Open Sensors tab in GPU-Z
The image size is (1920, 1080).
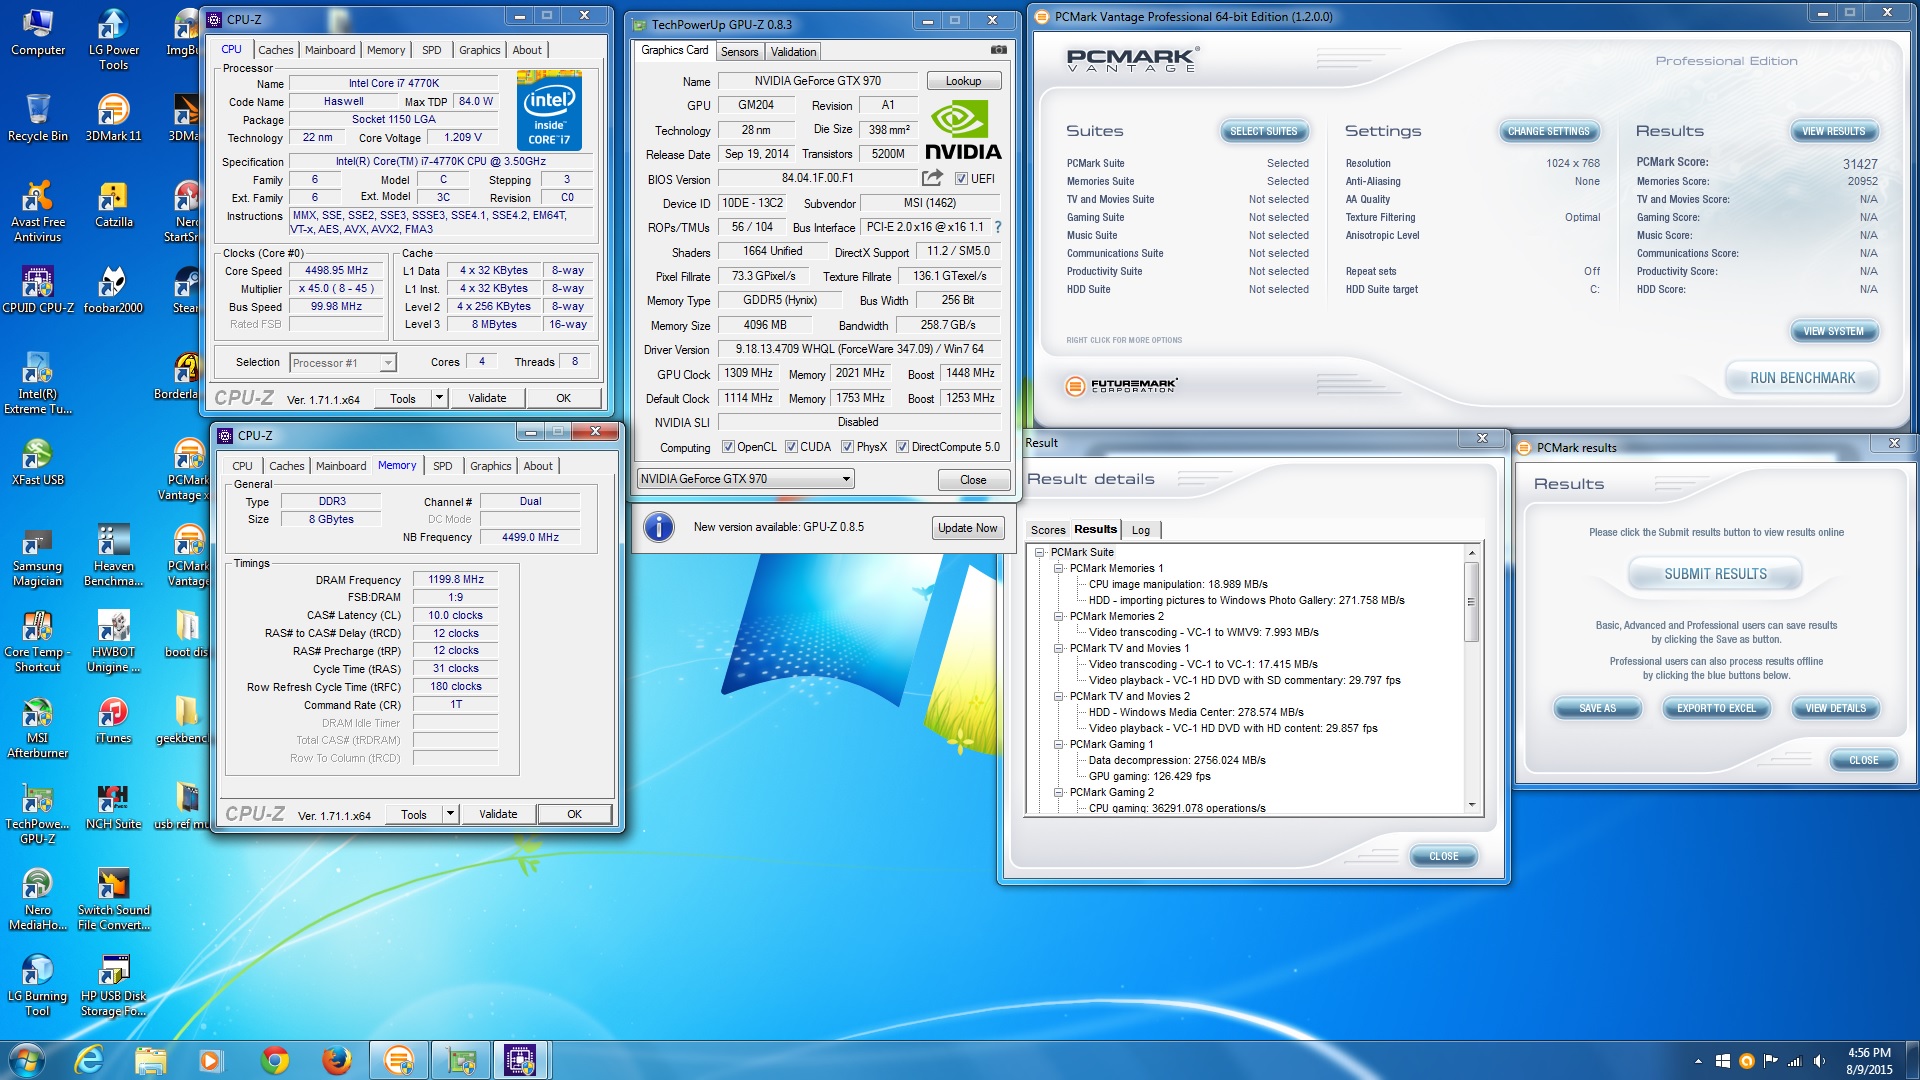739,52
